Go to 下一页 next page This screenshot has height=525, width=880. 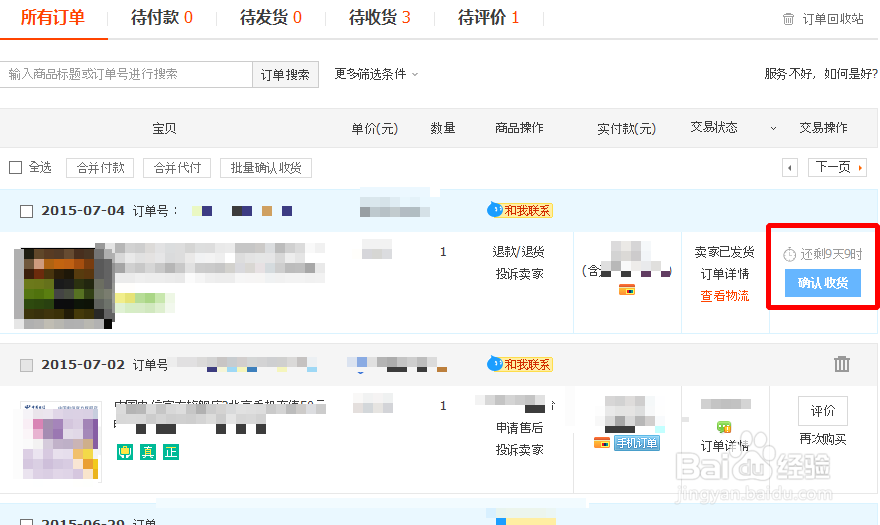[837, 167]
